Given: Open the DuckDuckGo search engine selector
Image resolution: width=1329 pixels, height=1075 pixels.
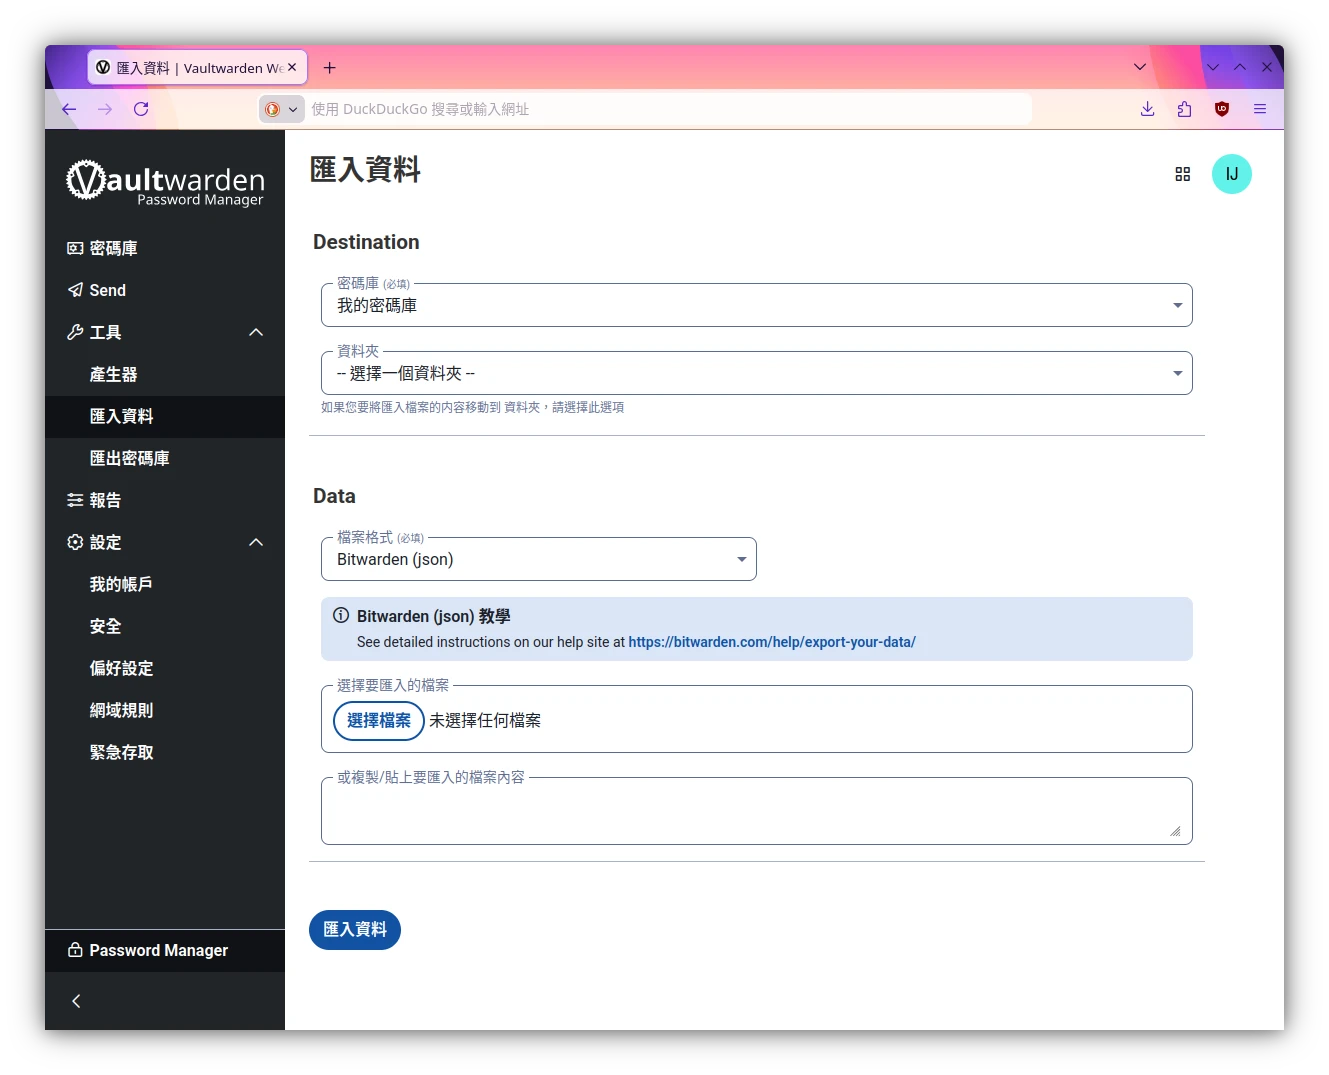Looking at the screenshot, I should (281, 109).
